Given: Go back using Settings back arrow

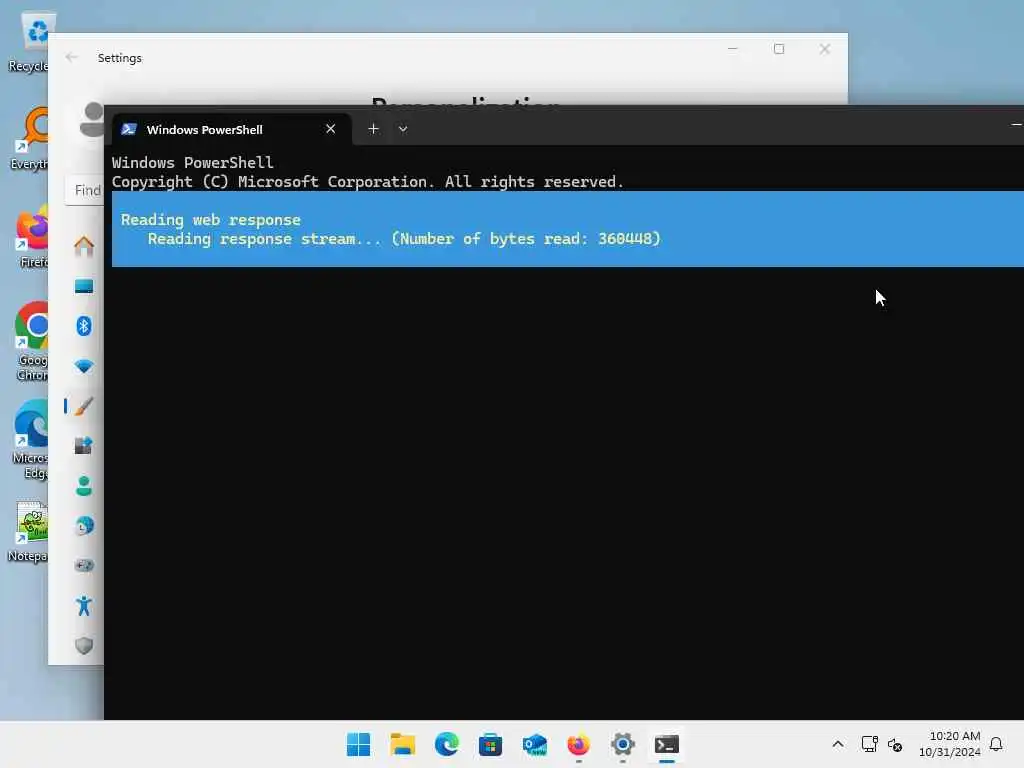Looking at the screenshot, I should [x=71, y=57].
